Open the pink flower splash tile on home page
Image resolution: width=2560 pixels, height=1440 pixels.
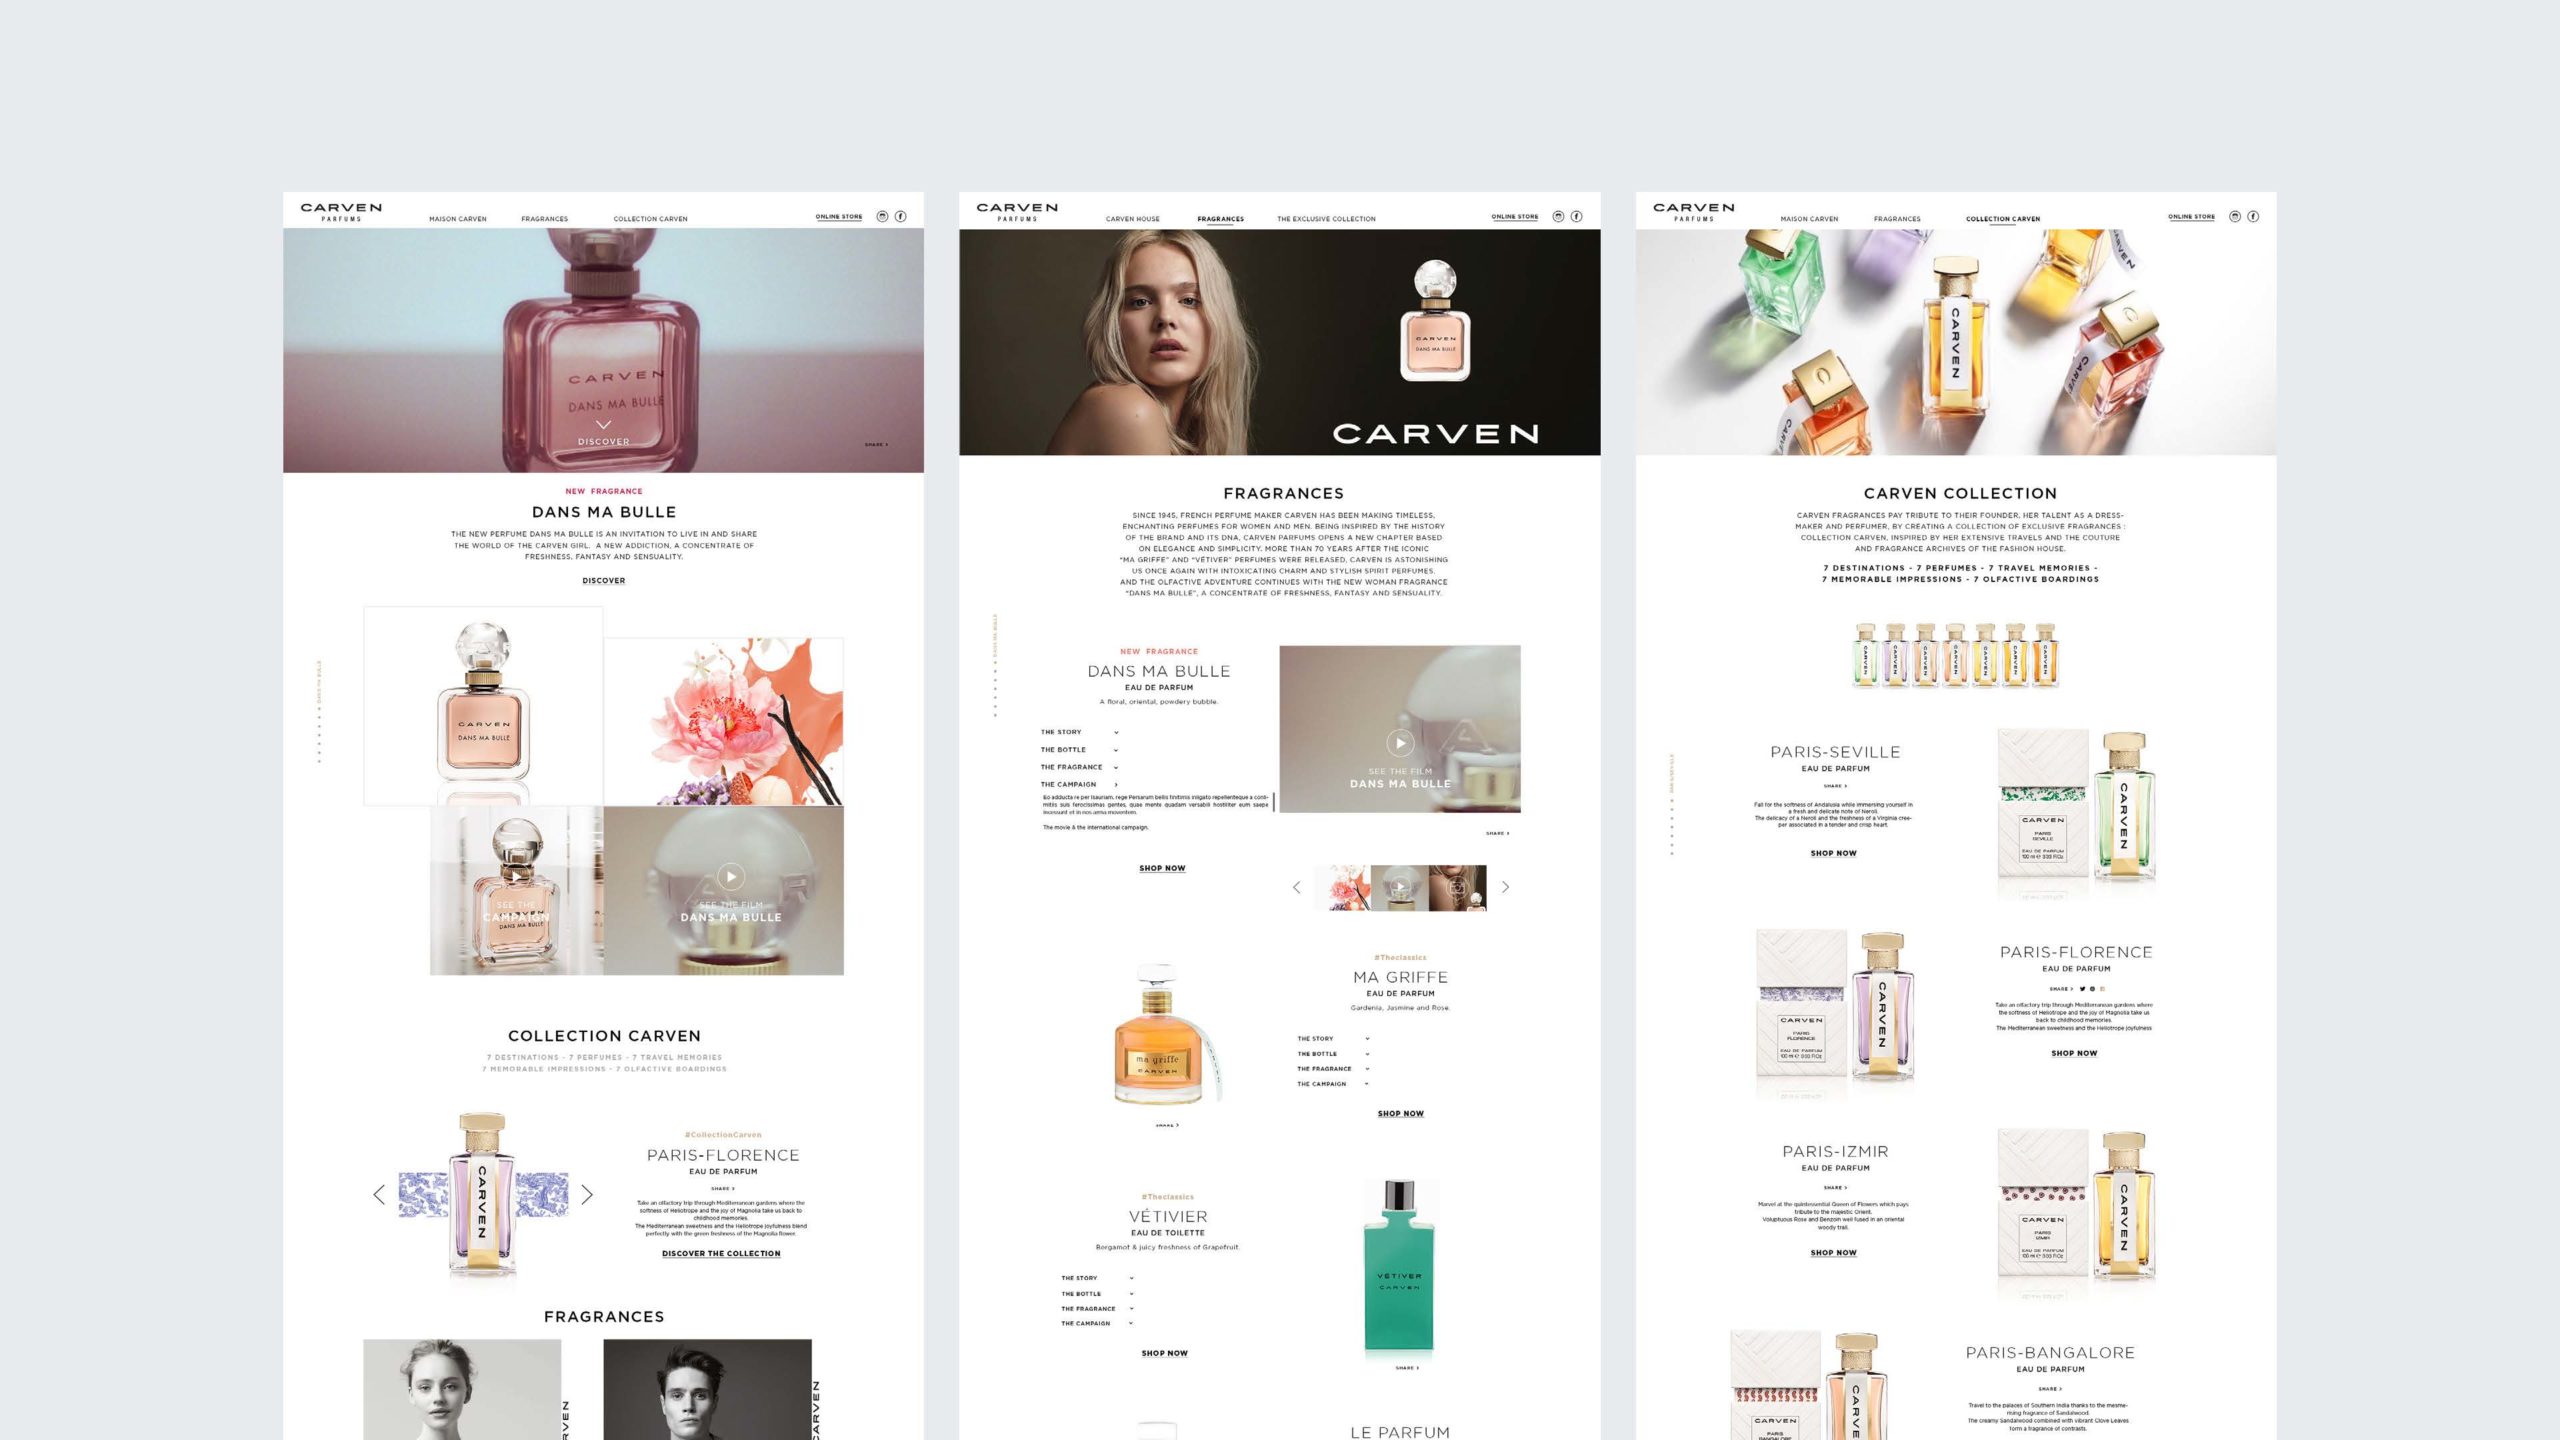point(723,721)
